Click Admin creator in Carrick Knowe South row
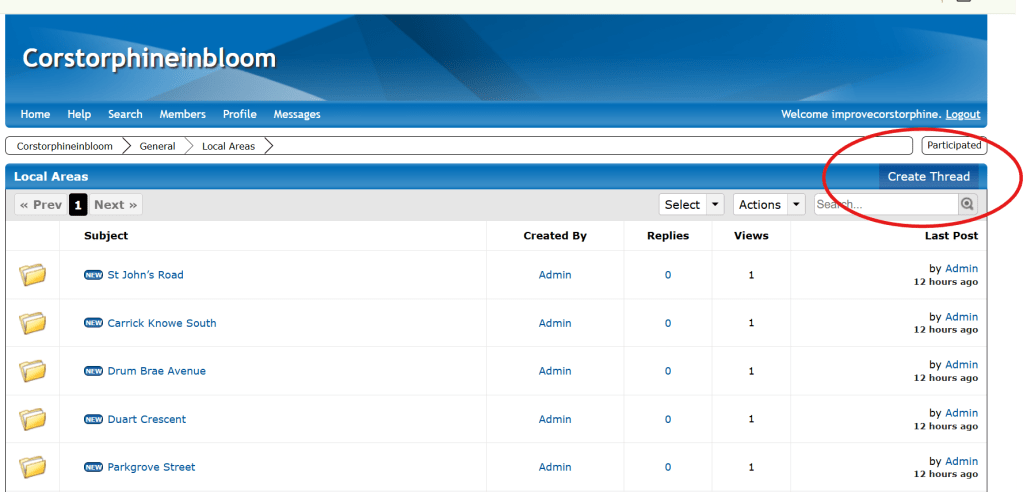The height and width of the screenshot is (492, 1023). click(555, 323)
